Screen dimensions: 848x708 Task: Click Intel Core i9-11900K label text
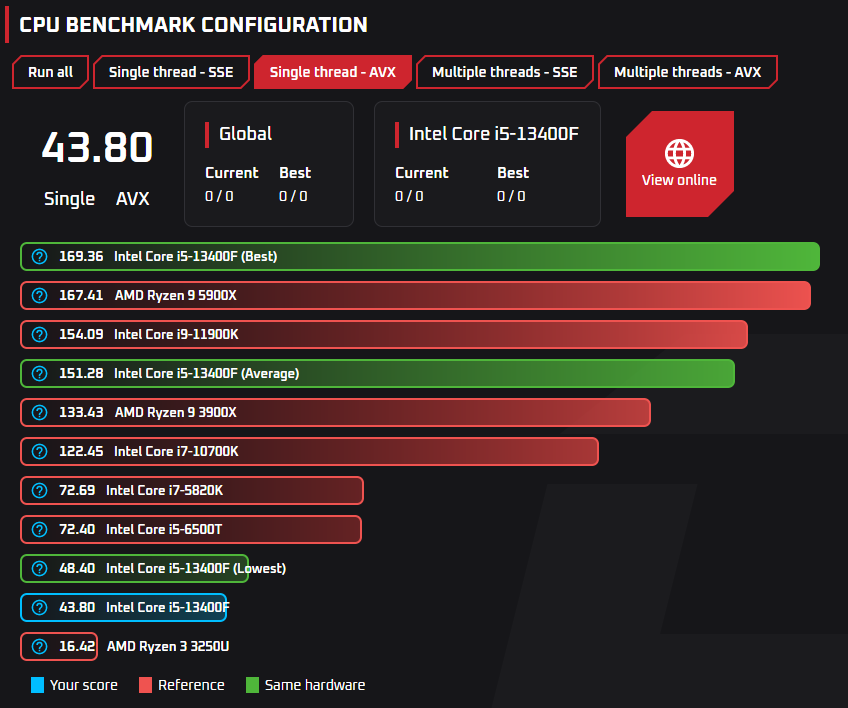tap(176, 334)
